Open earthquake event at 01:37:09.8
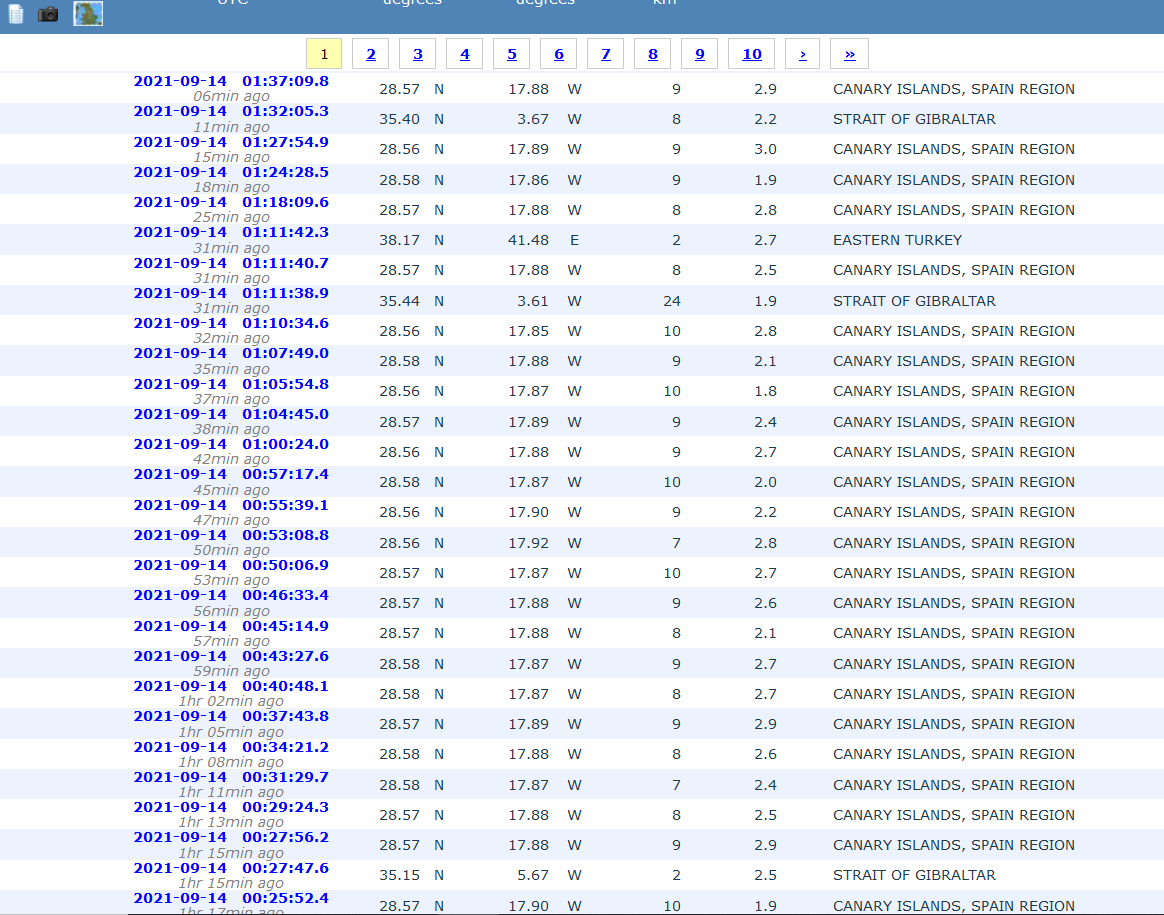The width and height of the screenshot is (1164, 915). (231, 81)
